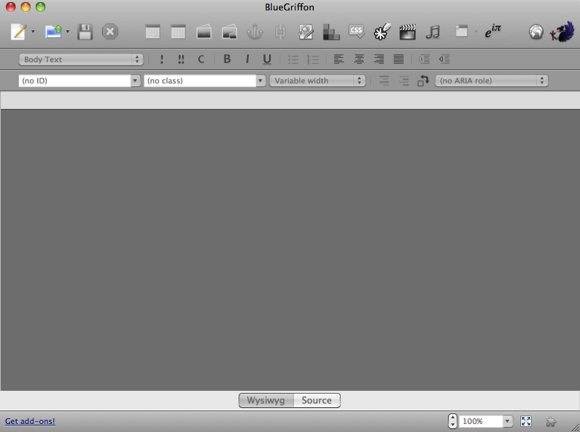Save the document with the floppy disk icon

[85, 32]
